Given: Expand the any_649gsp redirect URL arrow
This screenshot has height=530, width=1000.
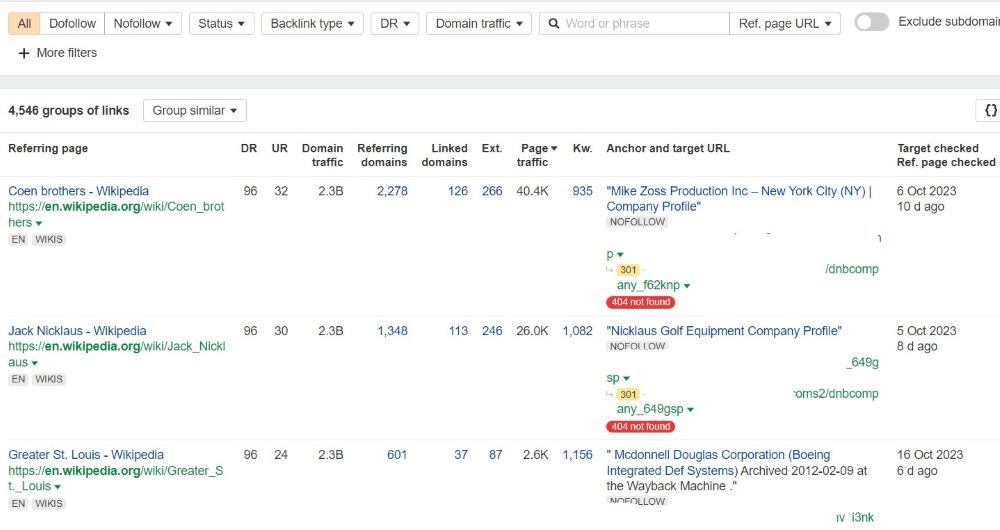Looking at the screenshot, I should [x=691, y=409].
